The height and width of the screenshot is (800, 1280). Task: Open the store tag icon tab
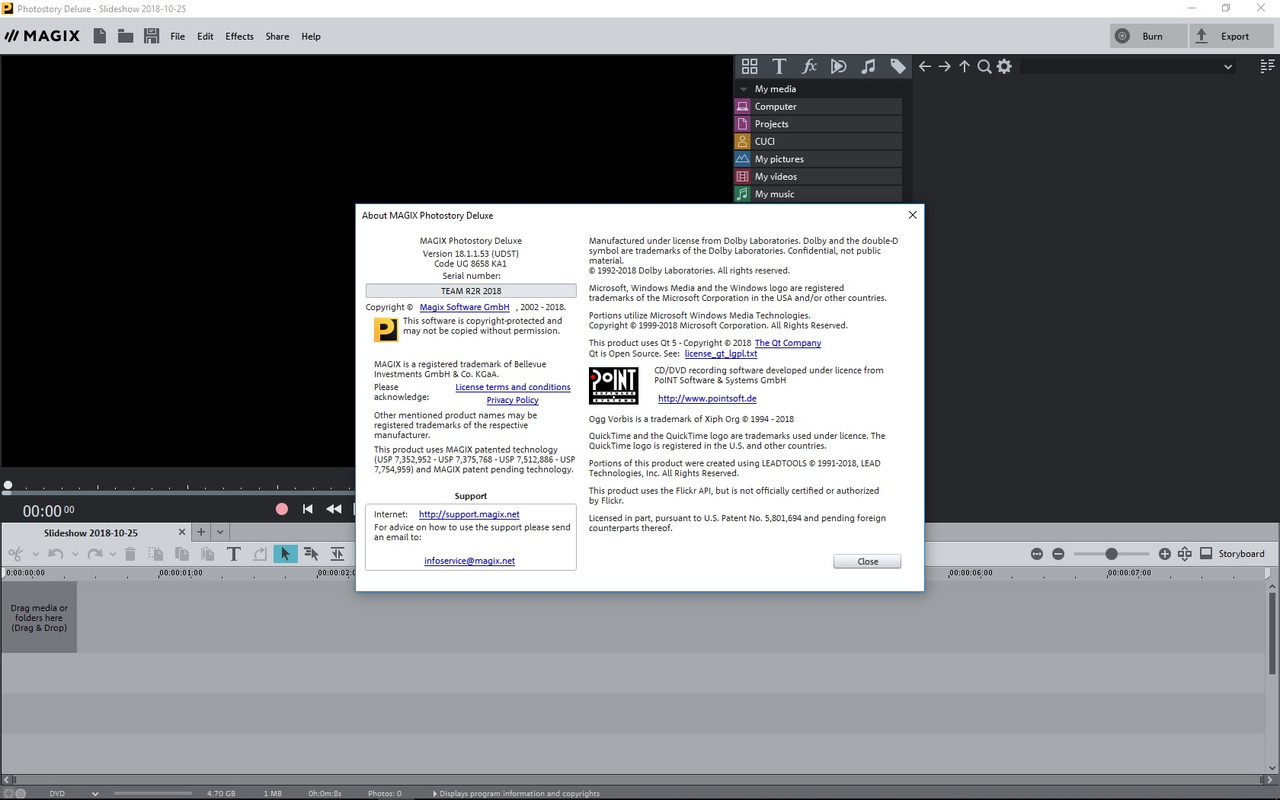pos(898,66)
